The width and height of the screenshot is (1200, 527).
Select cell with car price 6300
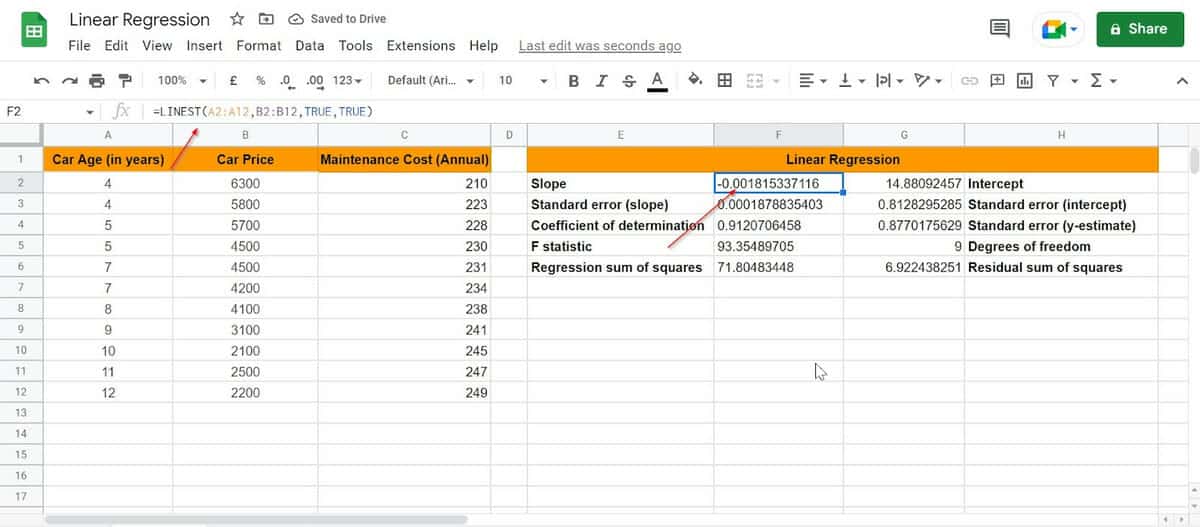coord(244,183)
